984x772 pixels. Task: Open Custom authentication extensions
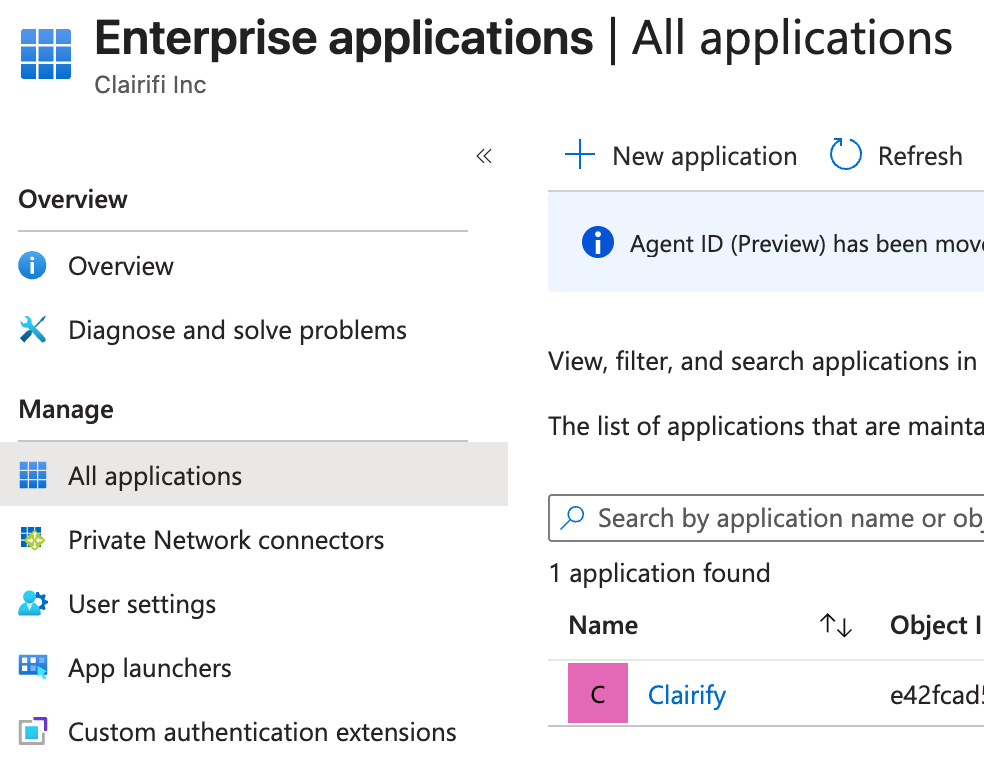coord(262,732)
